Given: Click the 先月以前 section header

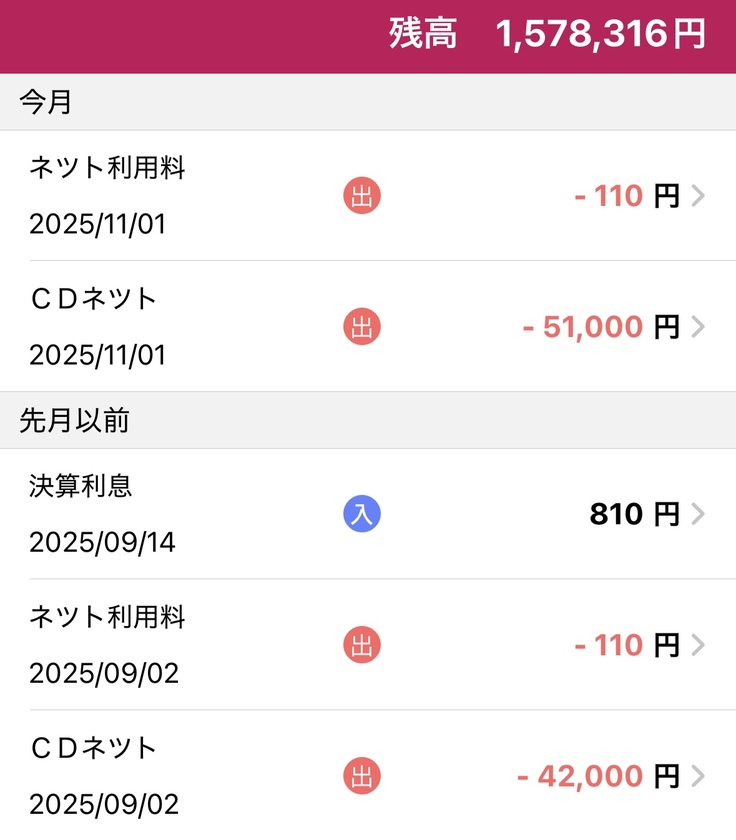Looking at the screenshot, I should 74,421.
